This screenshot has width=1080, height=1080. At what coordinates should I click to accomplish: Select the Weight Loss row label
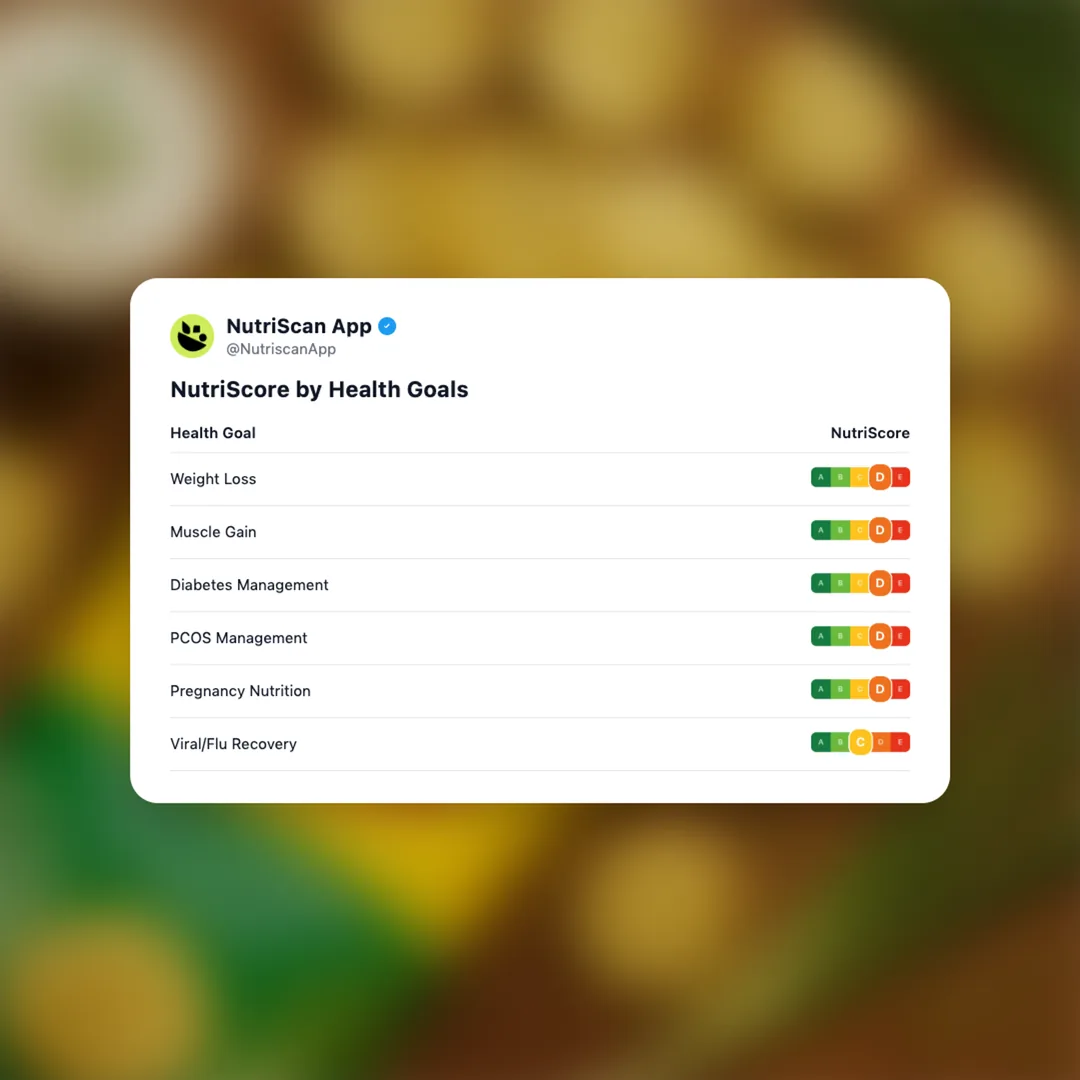tap(213, 479)
